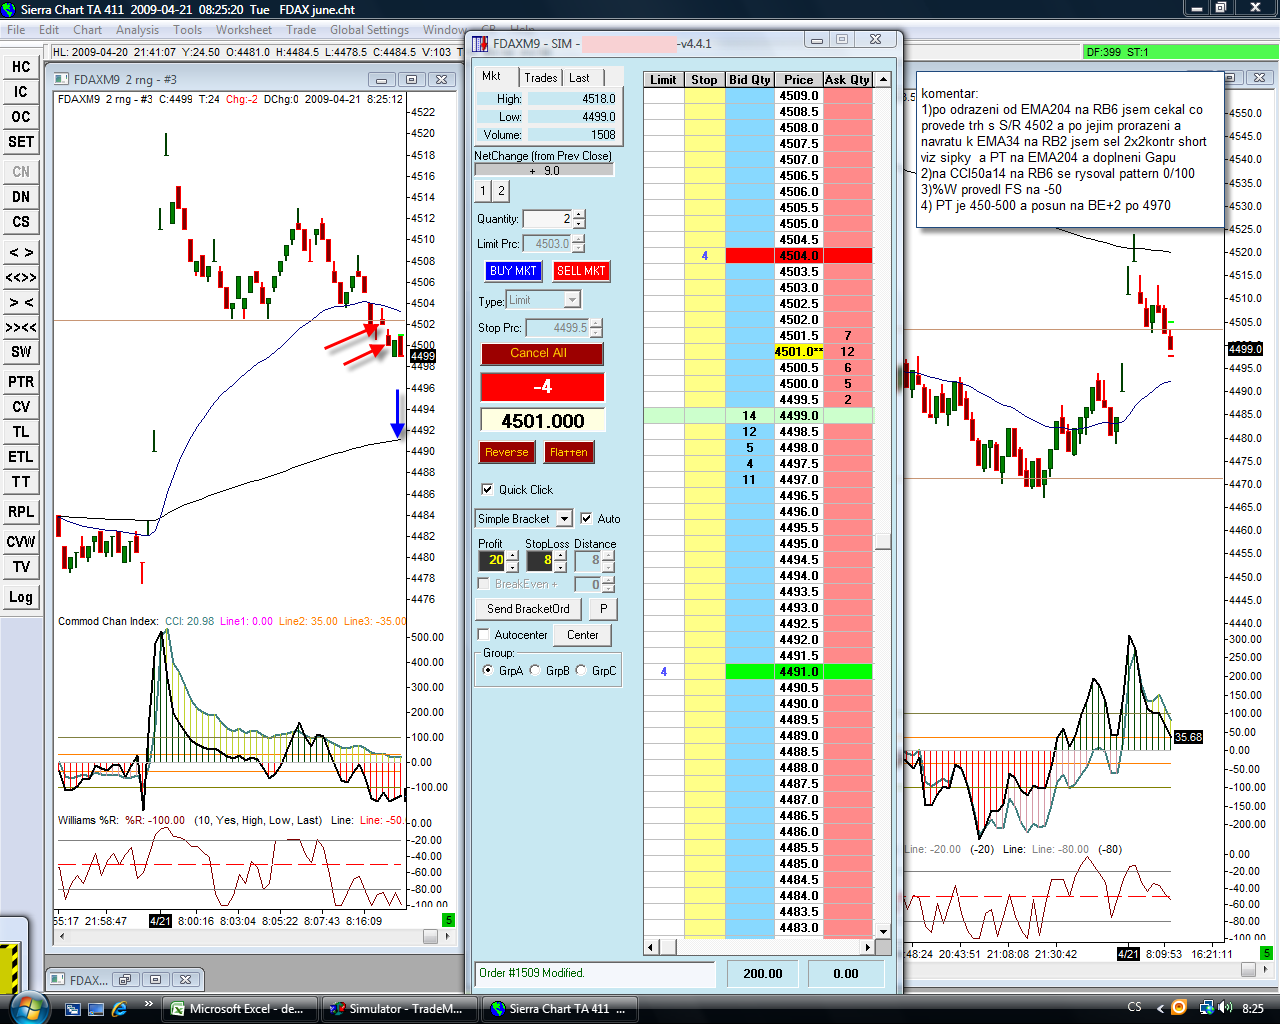Image resolution: width=1280 pixels, height=1024 pixels.
Task: Click the Center button next to Autocenter
Action: (583, 635)
